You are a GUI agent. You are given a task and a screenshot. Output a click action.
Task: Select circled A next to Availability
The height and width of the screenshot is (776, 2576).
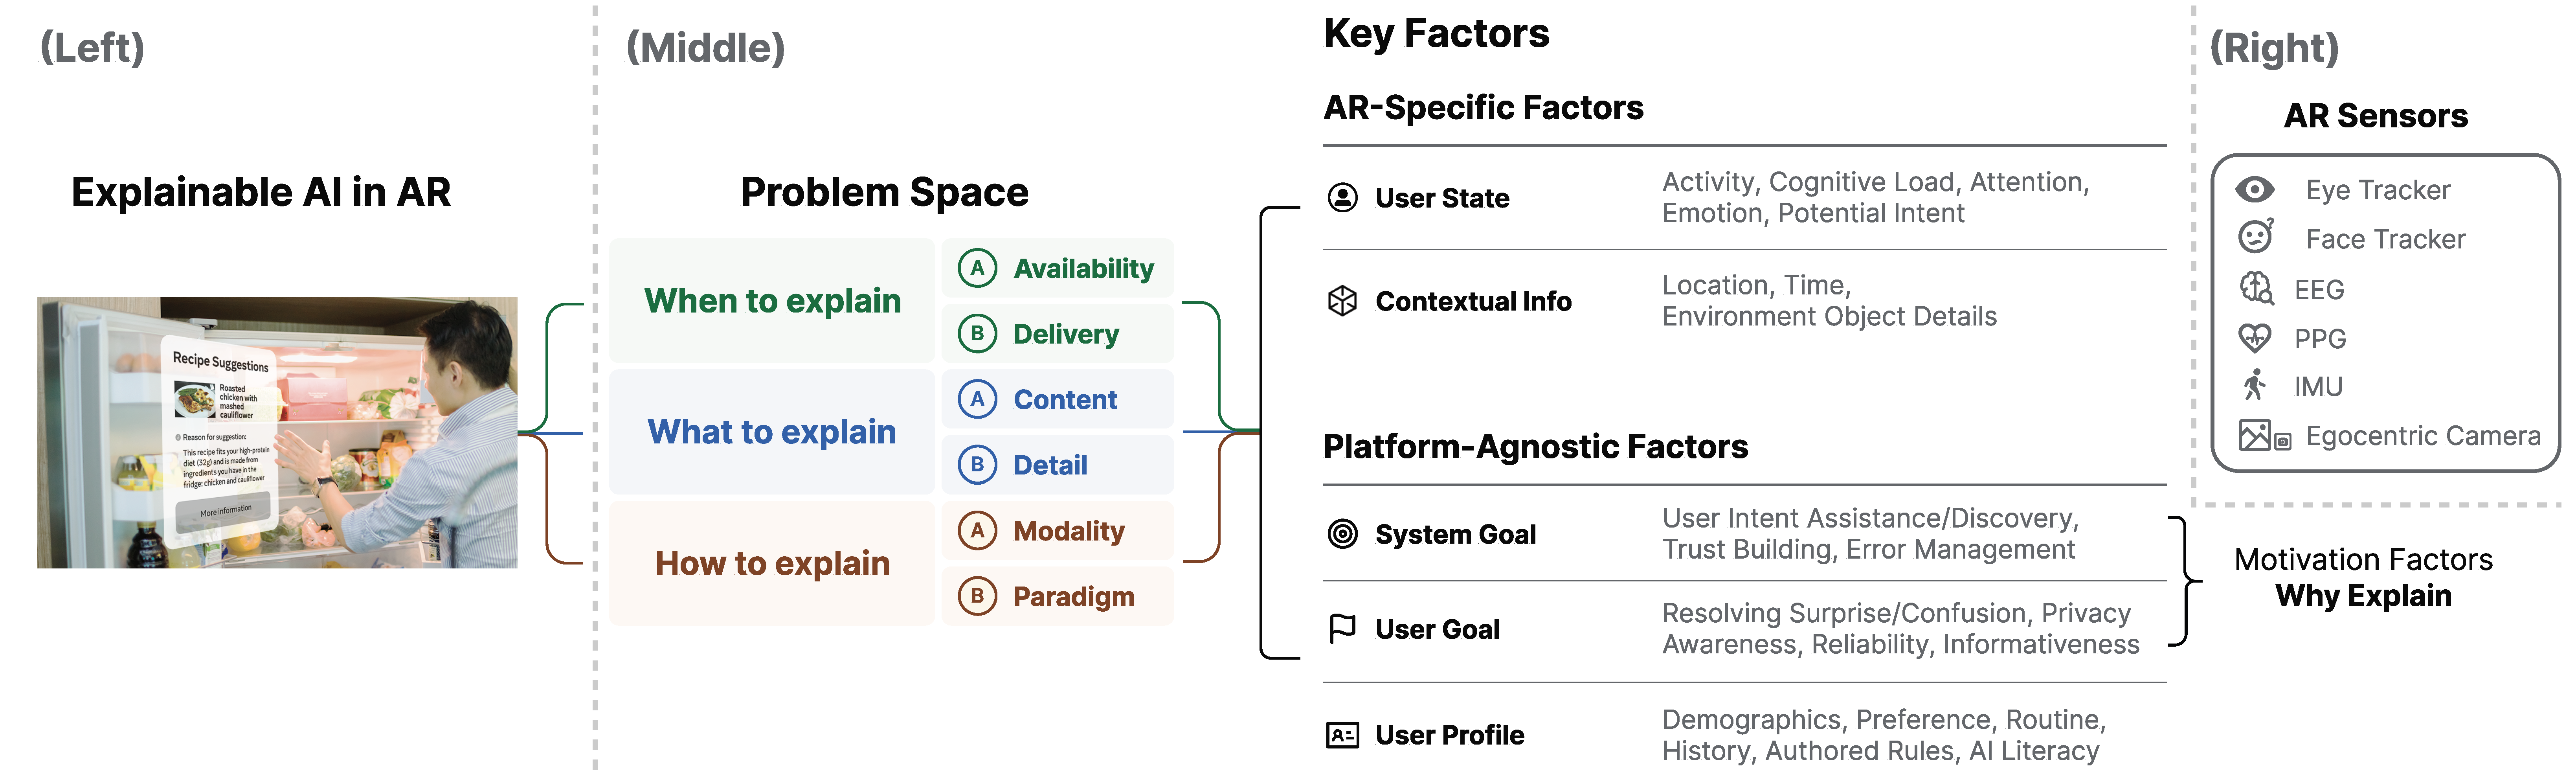tap(977, 268)
